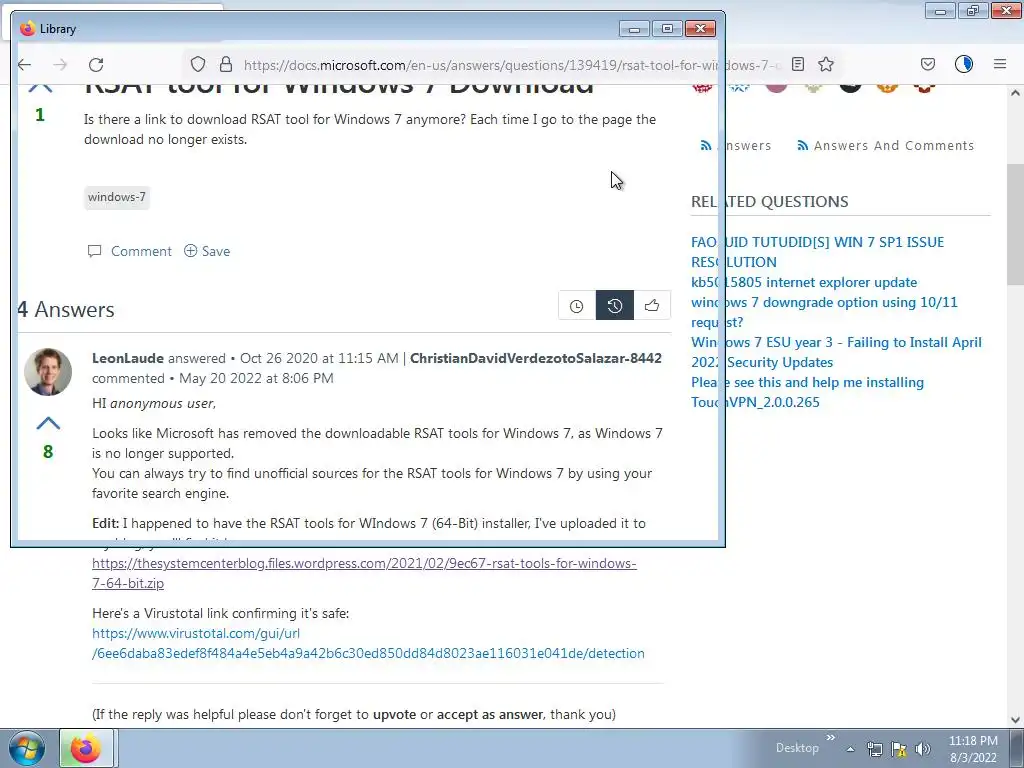This screenshot has width=1024, height=768.
Task: Add a Comment on the question
Action: pyautogui.click(x=130, y=251)
